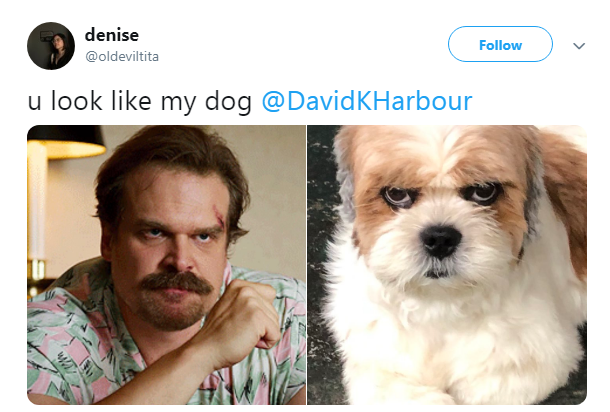The image size is (610, 412).
Task: Click the dog's grumpy eyes in photo
Action: [x=442, y=194]
